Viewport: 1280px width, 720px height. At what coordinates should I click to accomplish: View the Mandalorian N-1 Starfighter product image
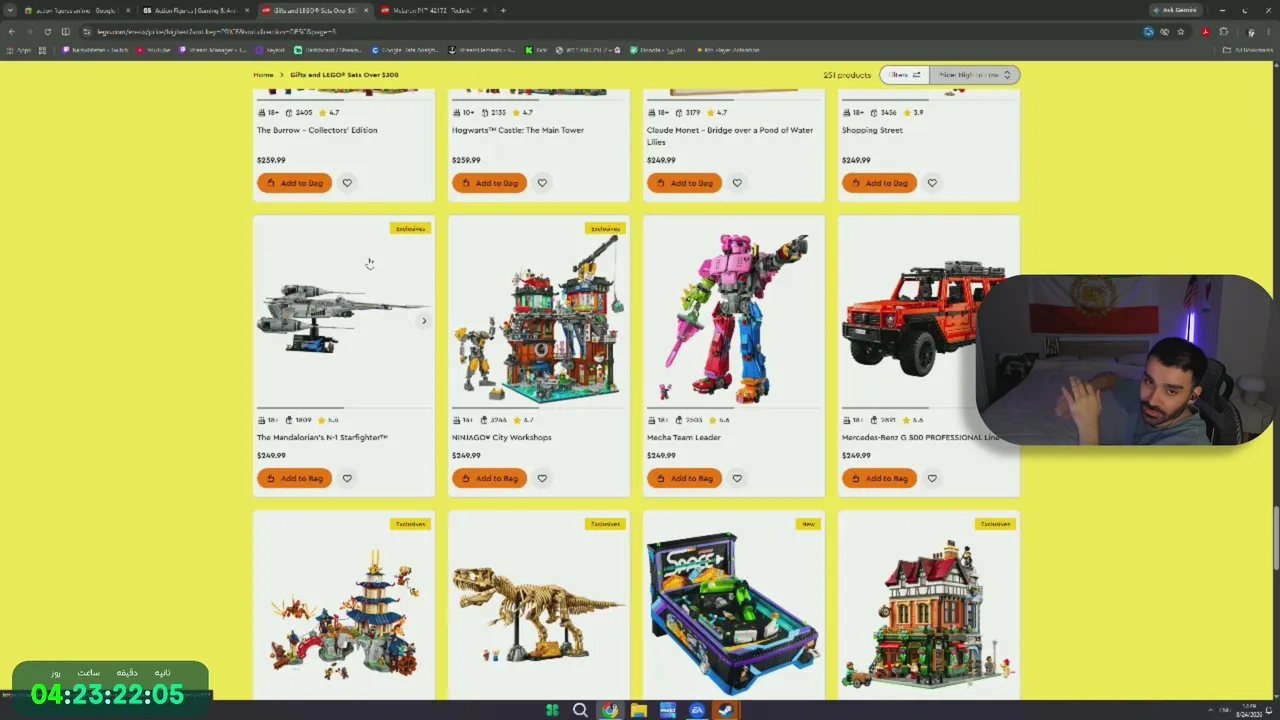(343, 318)
